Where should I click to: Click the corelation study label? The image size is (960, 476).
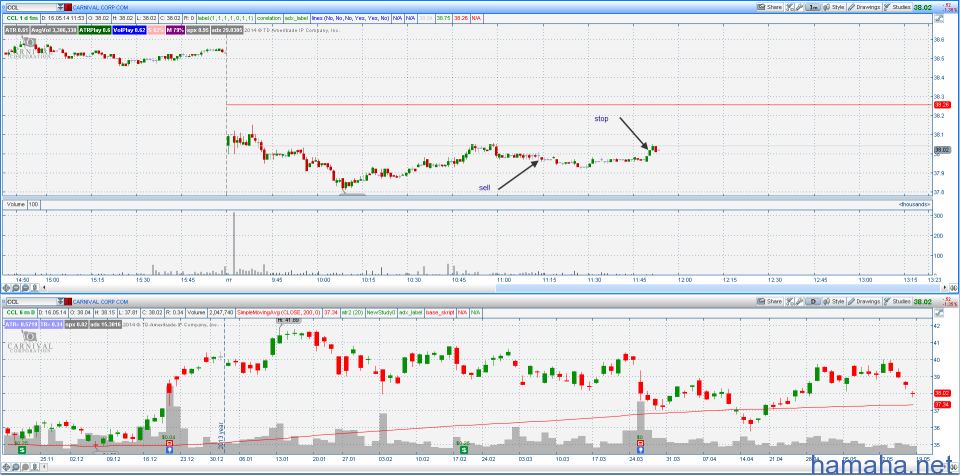[x=269, y=18]
